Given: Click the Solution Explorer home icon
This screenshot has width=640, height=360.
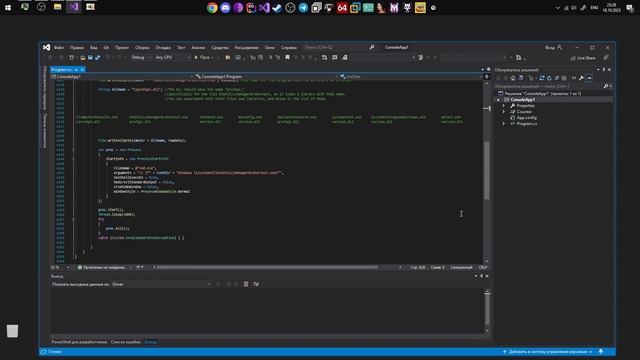Looking at the screenshot, I should click(x=513, y=78).
